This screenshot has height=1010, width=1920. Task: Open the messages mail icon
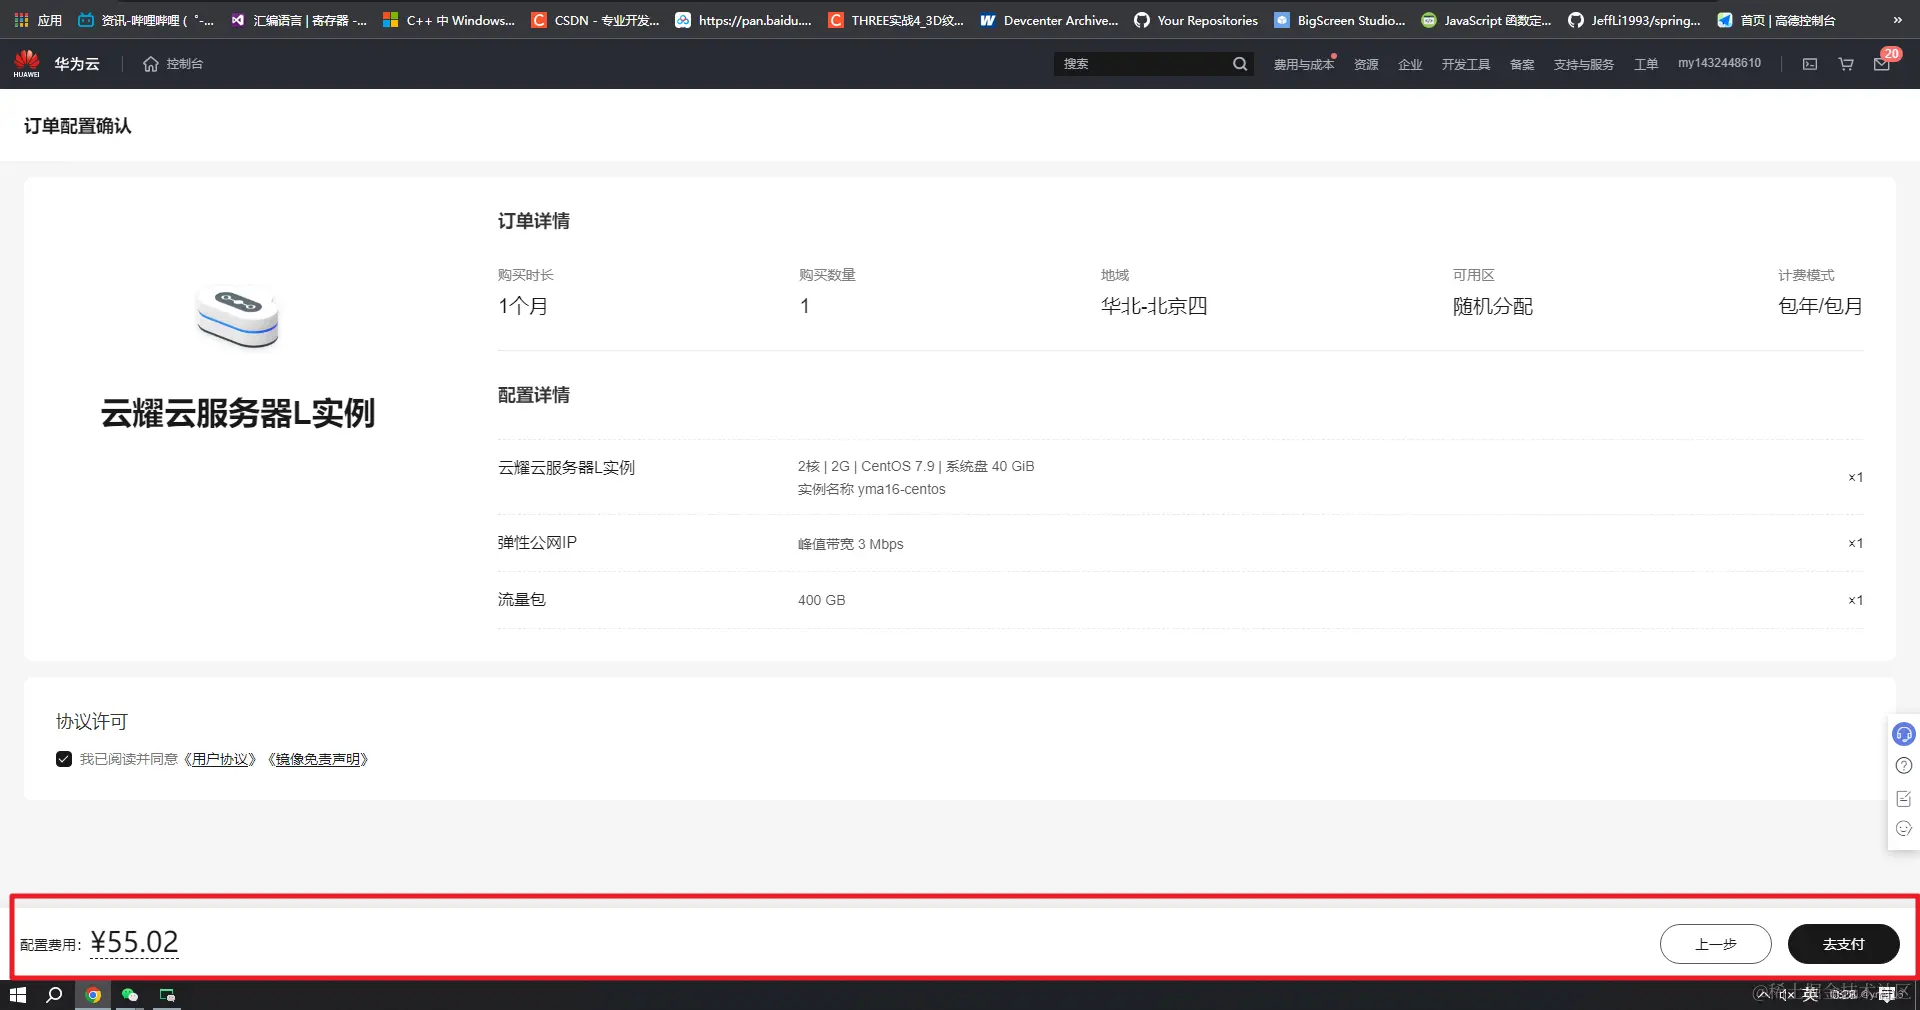pyautogui.click(x=1882, y=64)
